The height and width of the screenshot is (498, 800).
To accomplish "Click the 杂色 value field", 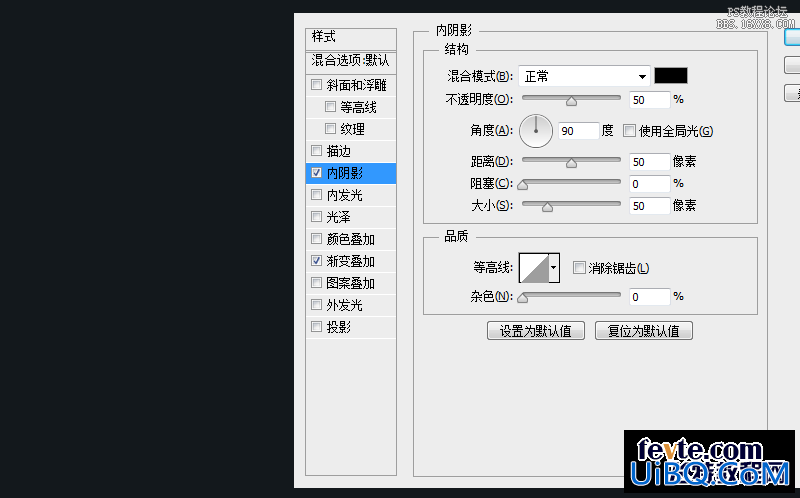I will [649, 296].
